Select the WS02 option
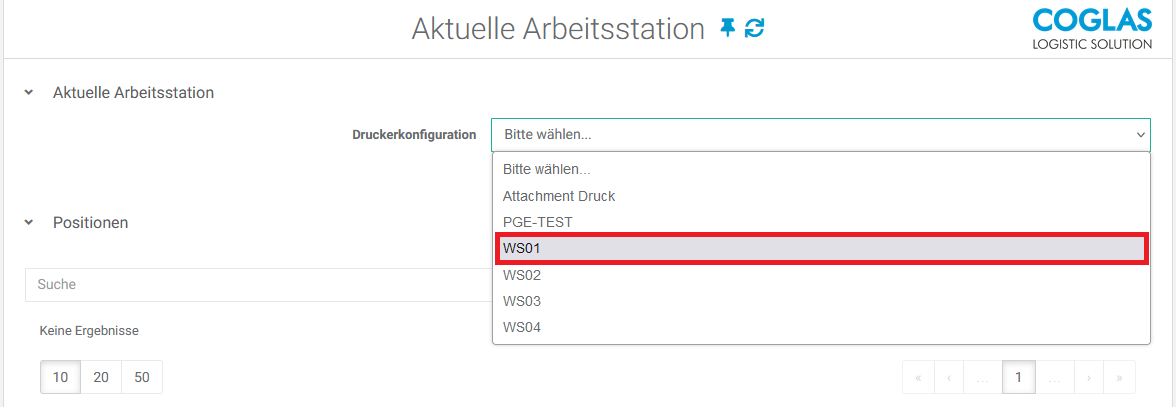The width and height of the screenshot is (1176, 407). tap(522, 275)
